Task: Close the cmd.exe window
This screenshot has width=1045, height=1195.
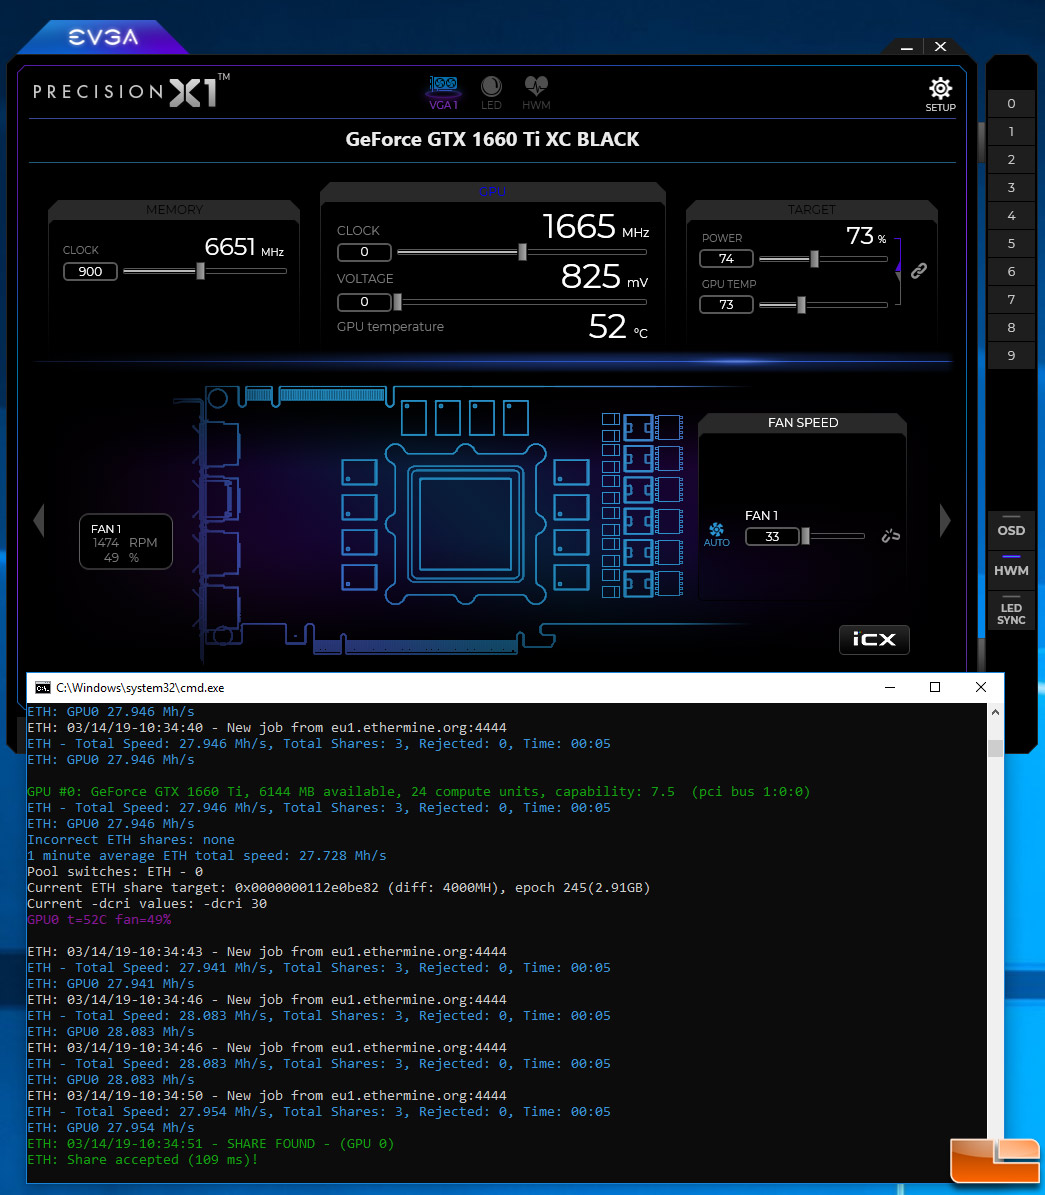Action: coord(981,687)
